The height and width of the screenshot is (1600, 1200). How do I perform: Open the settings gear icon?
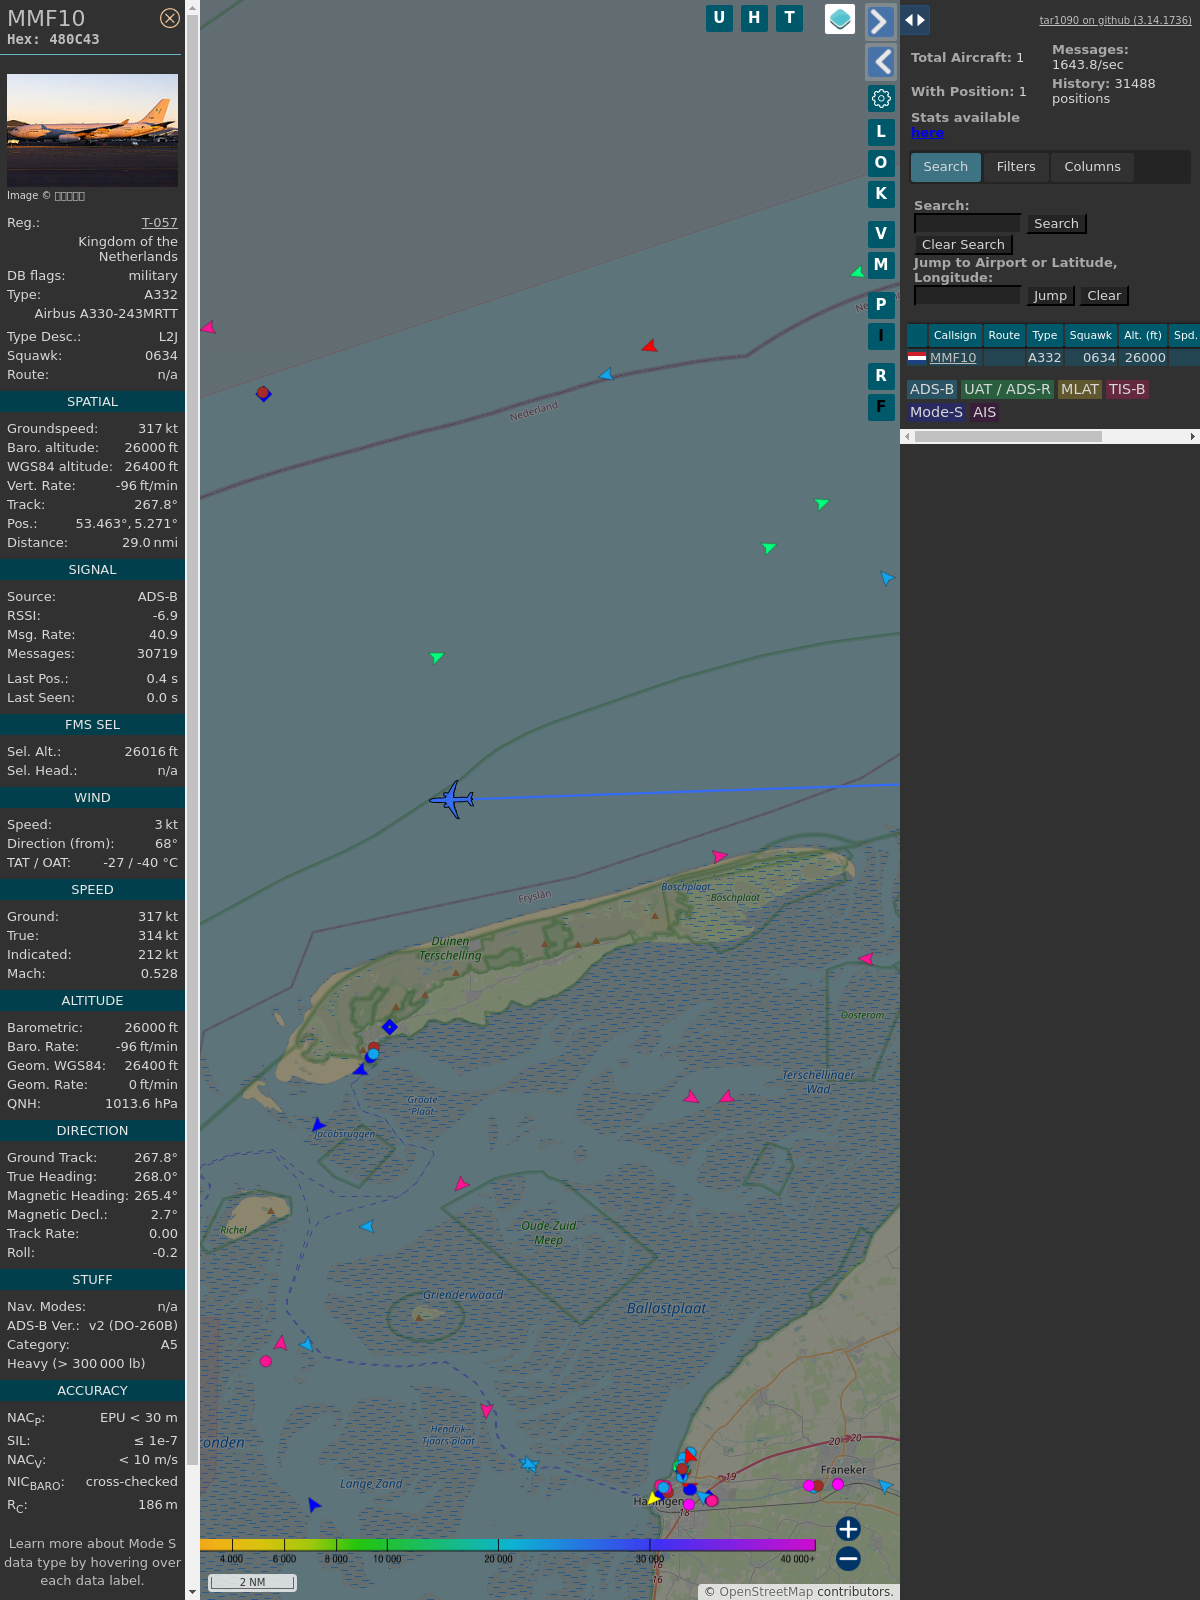click(881, 98)
